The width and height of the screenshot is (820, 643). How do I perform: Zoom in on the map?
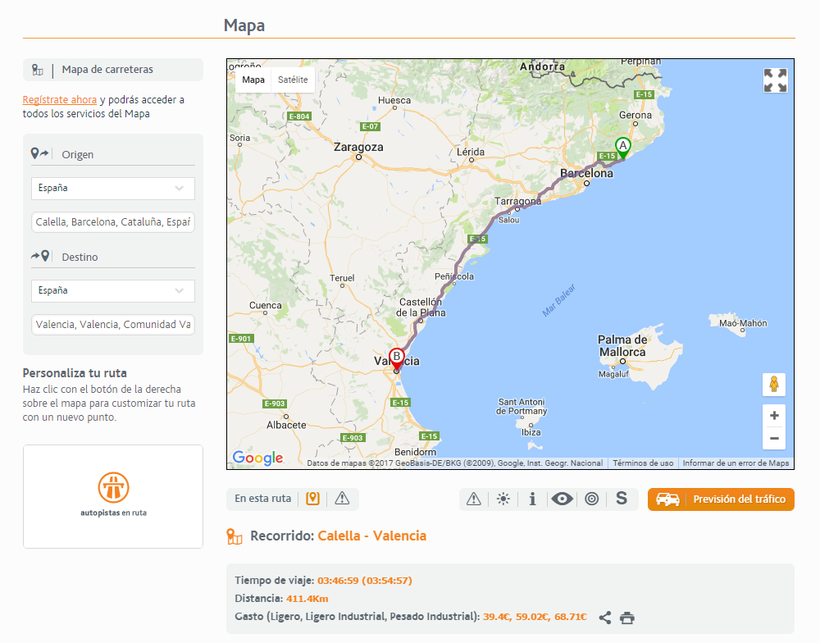click(x=773, y=415)
